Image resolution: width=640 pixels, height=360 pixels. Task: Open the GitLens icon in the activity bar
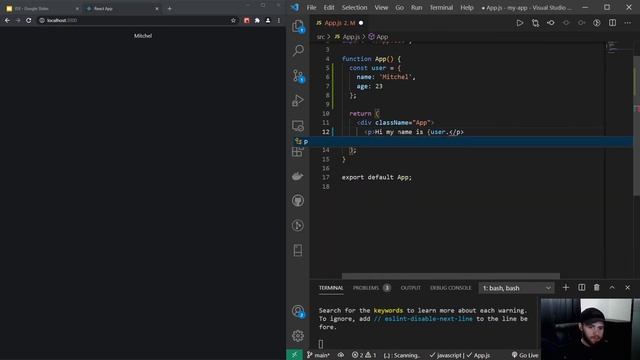[x=298, y=225]
